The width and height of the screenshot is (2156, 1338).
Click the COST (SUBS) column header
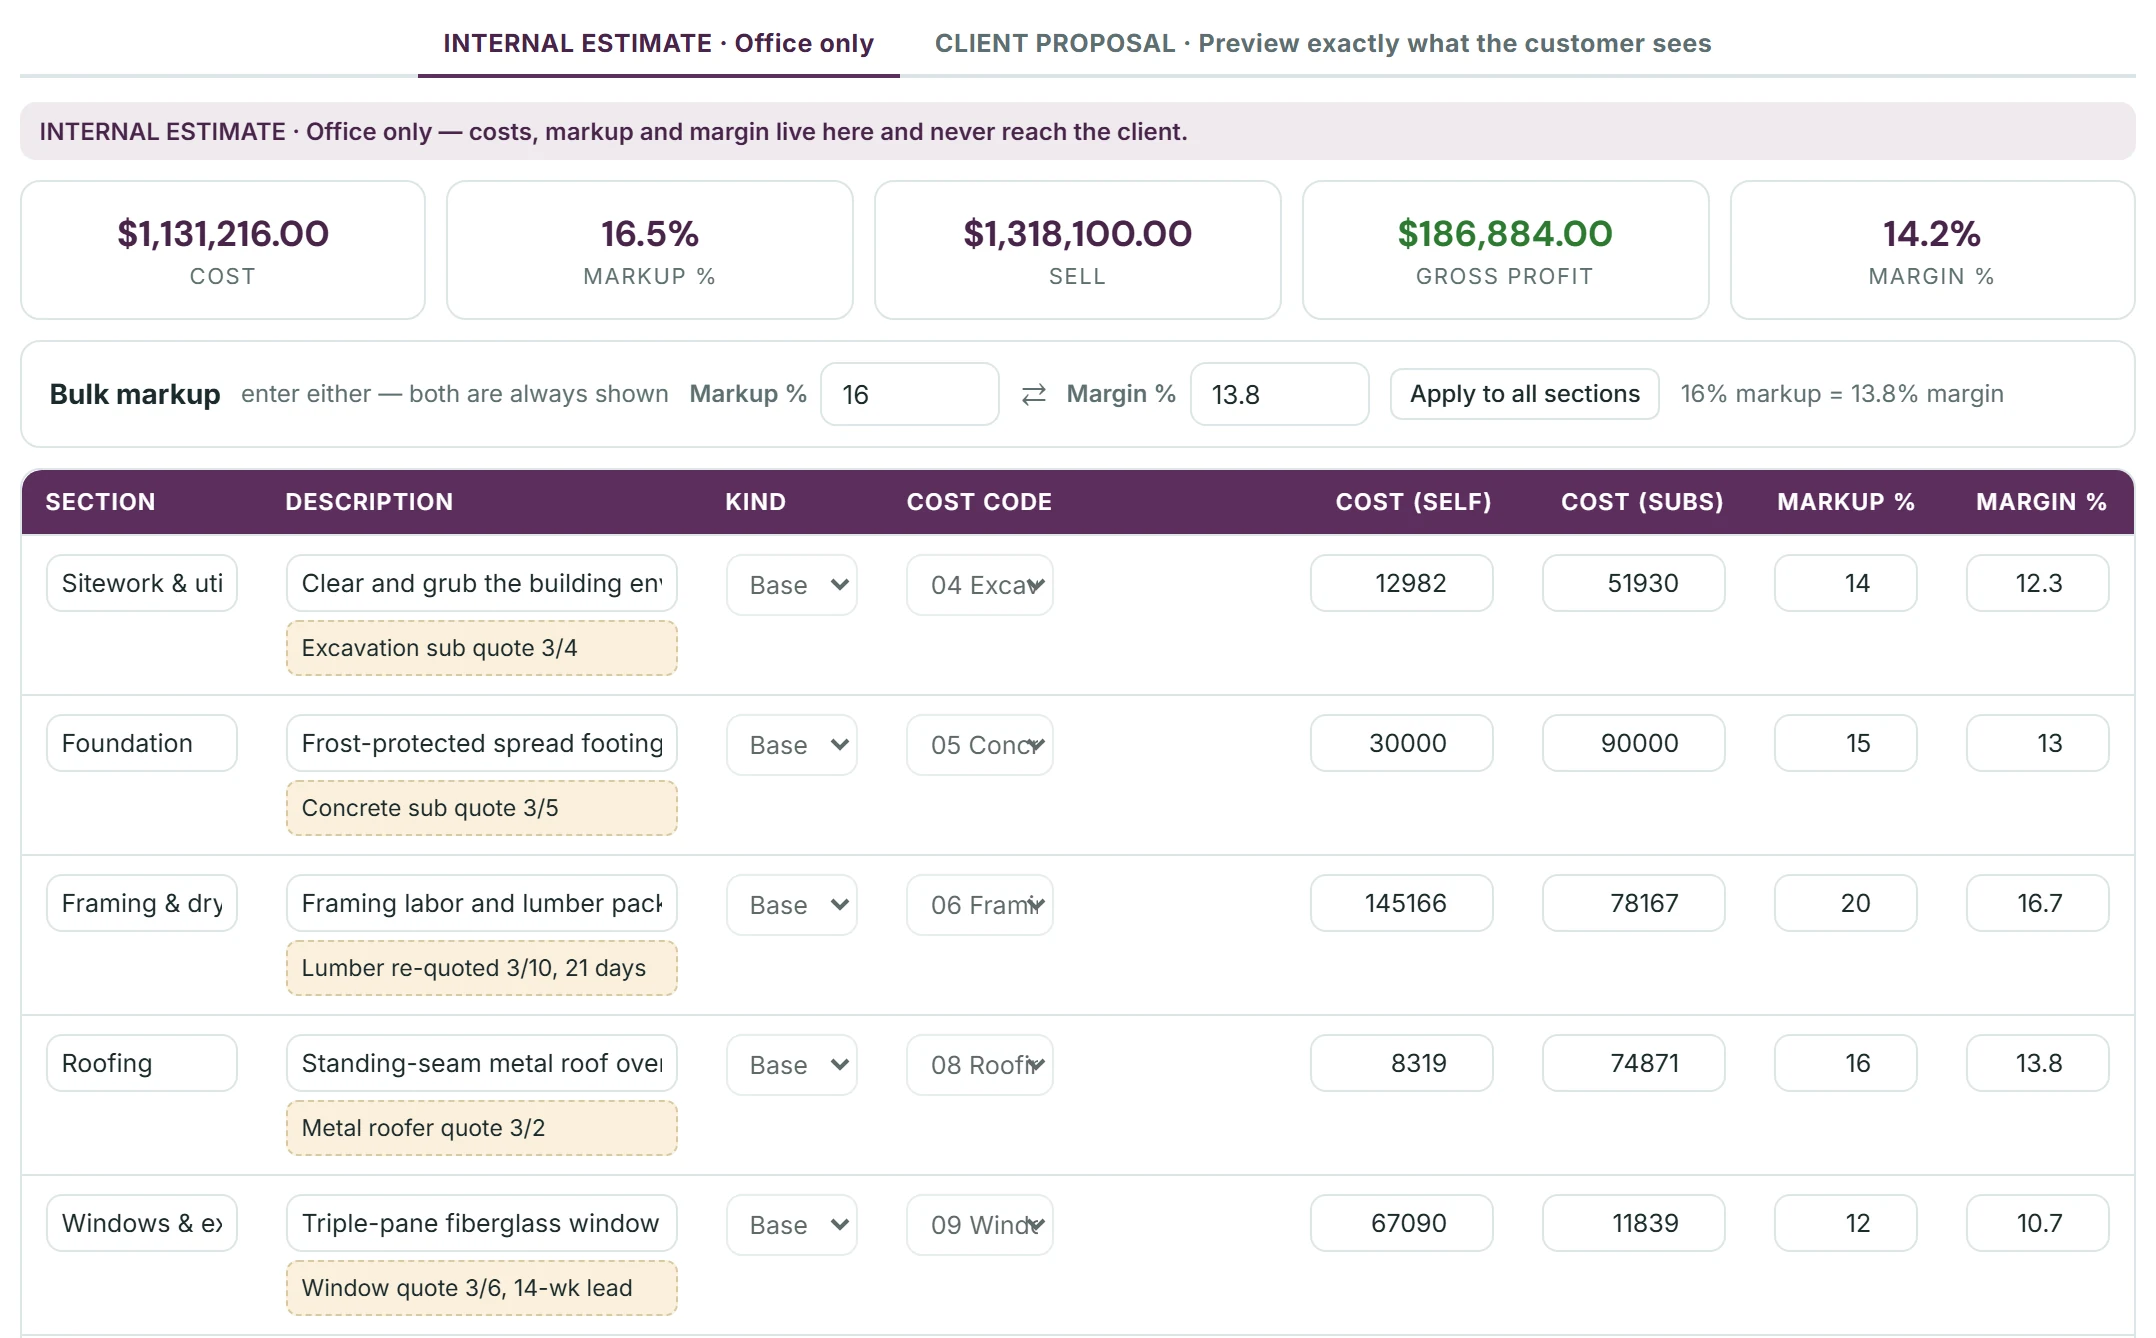pyautogui.click(x=1642, y=502)
